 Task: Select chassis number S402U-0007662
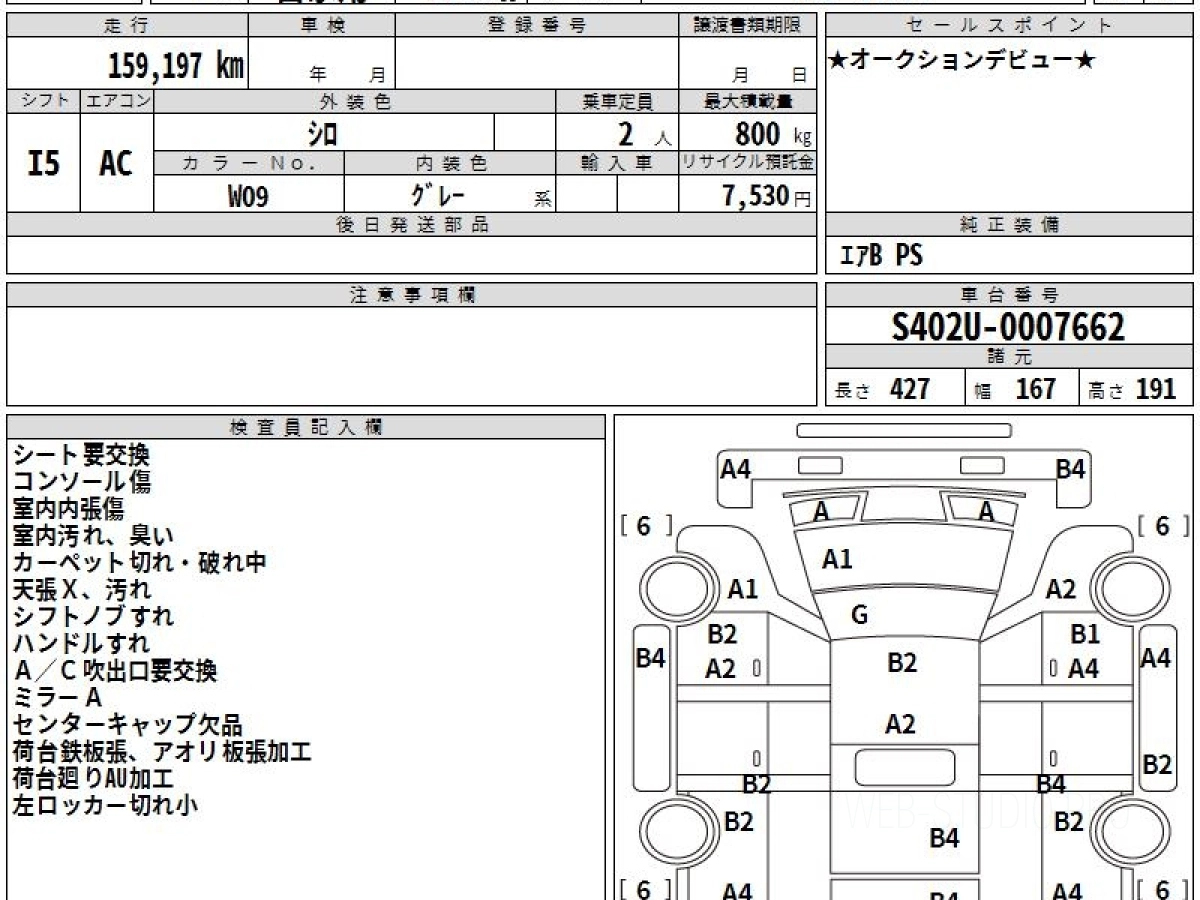pyautogui.click(x=1008, y=326)
